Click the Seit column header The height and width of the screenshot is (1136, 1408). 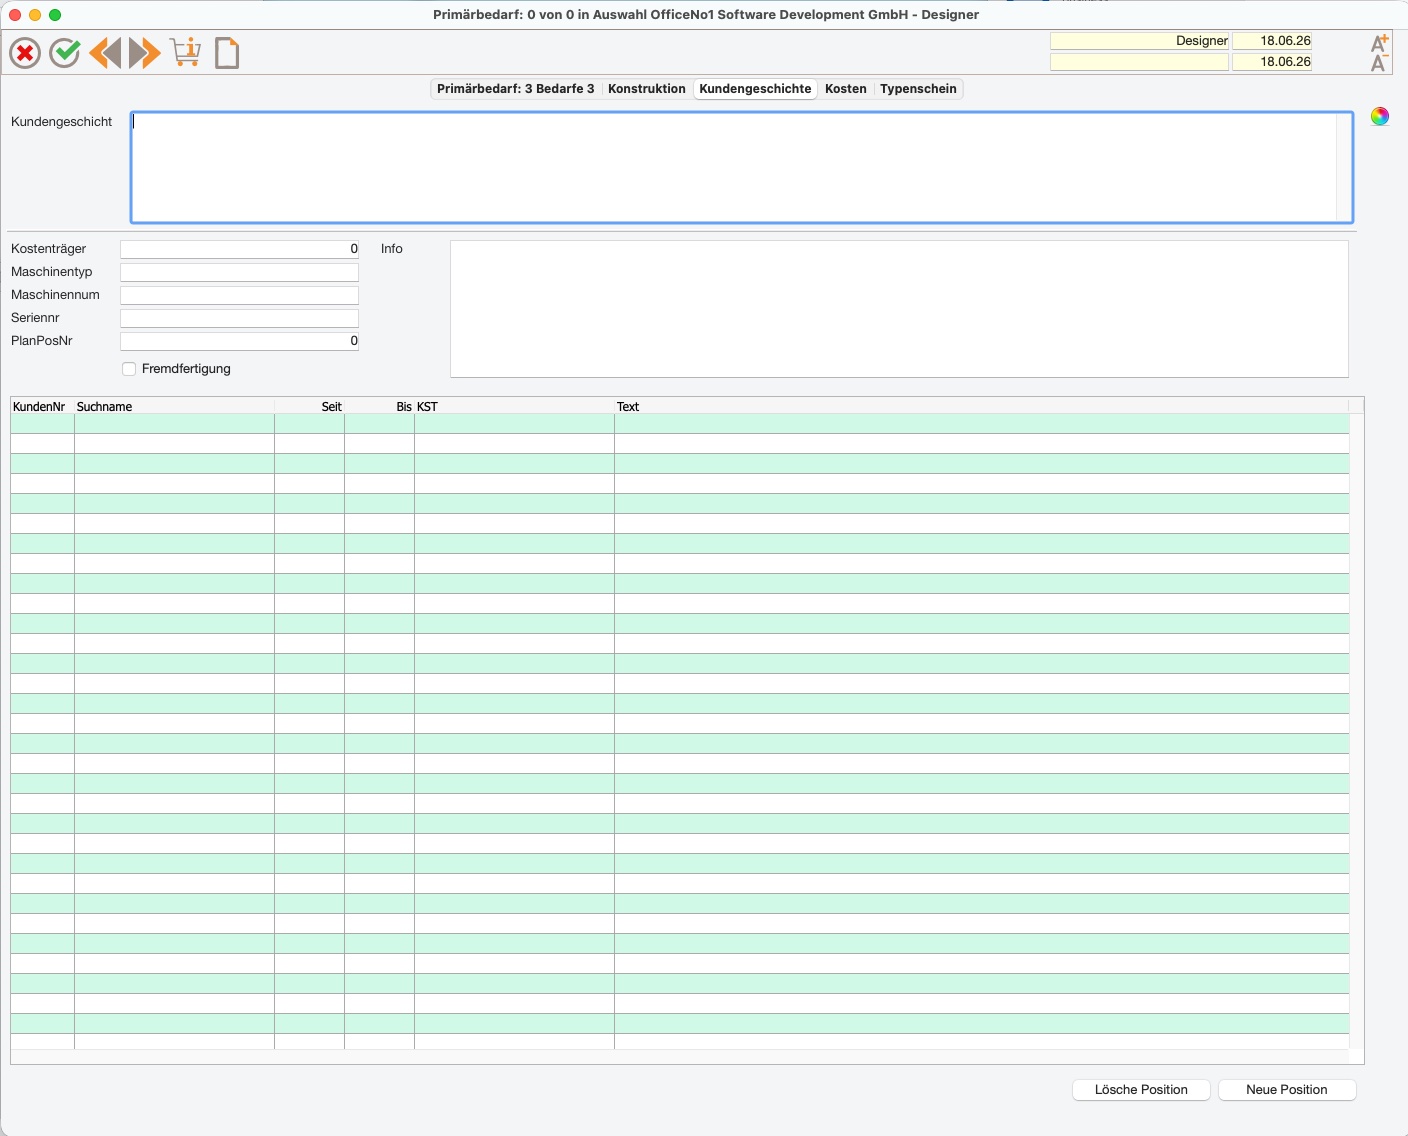(x=310, y=407)
